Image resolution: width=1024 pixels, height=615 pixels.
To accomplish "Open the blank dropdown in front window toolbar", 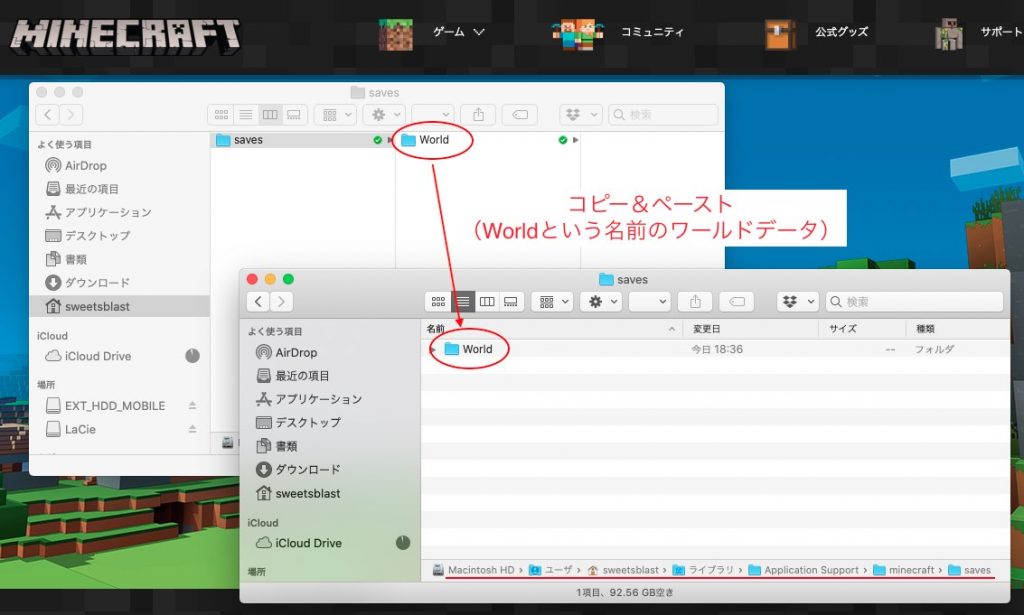I will [650, 302].
